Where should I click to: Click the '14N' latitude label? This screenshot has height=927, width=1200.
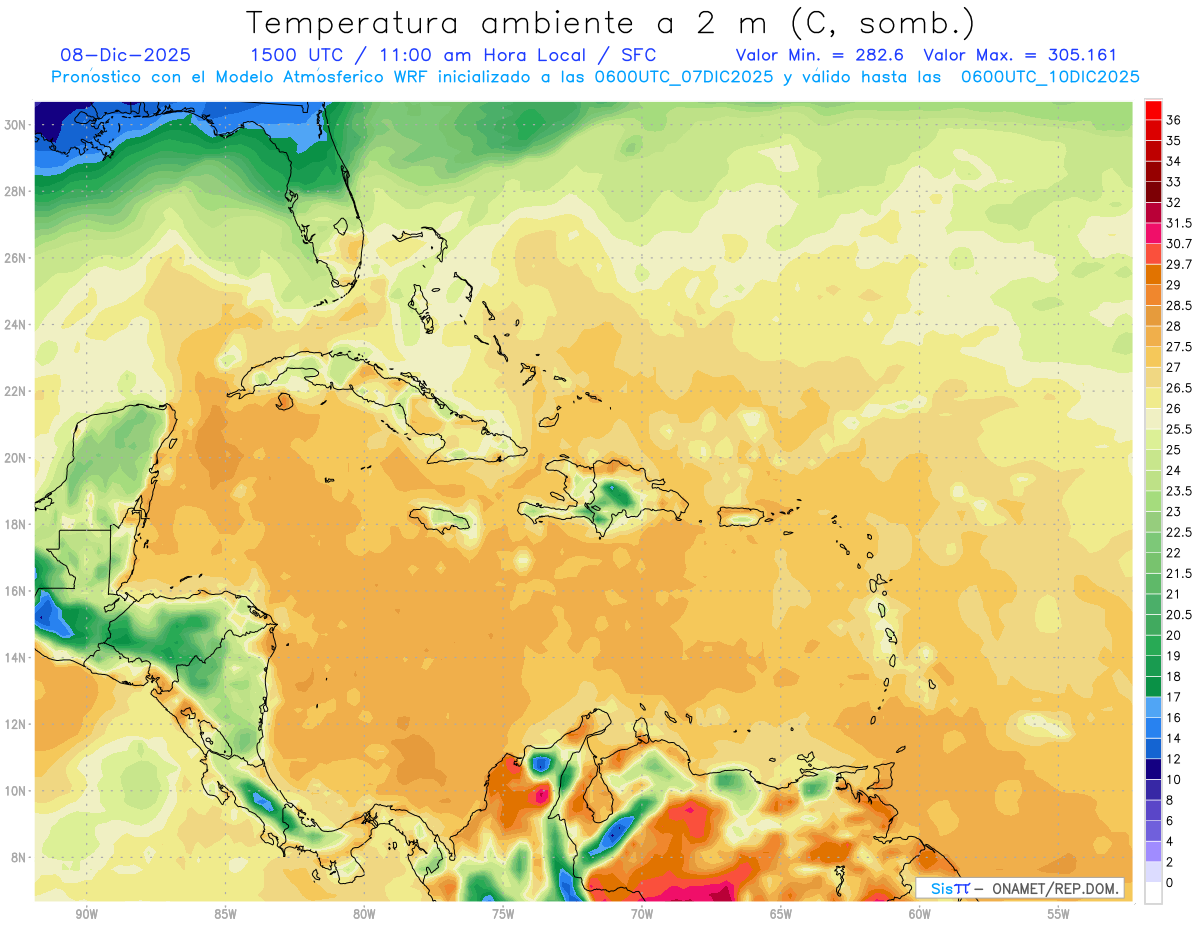17,658
